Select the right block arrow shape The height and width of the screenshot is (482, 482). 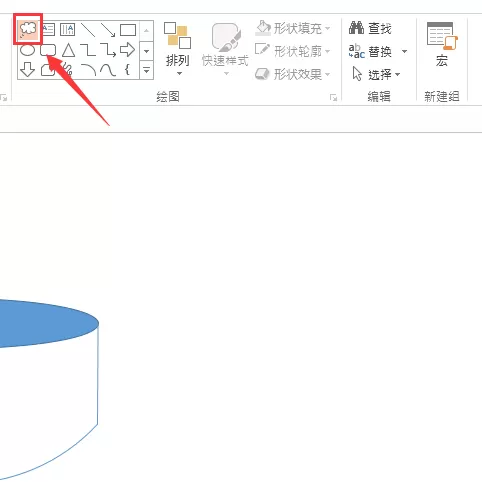pos(128,50)
